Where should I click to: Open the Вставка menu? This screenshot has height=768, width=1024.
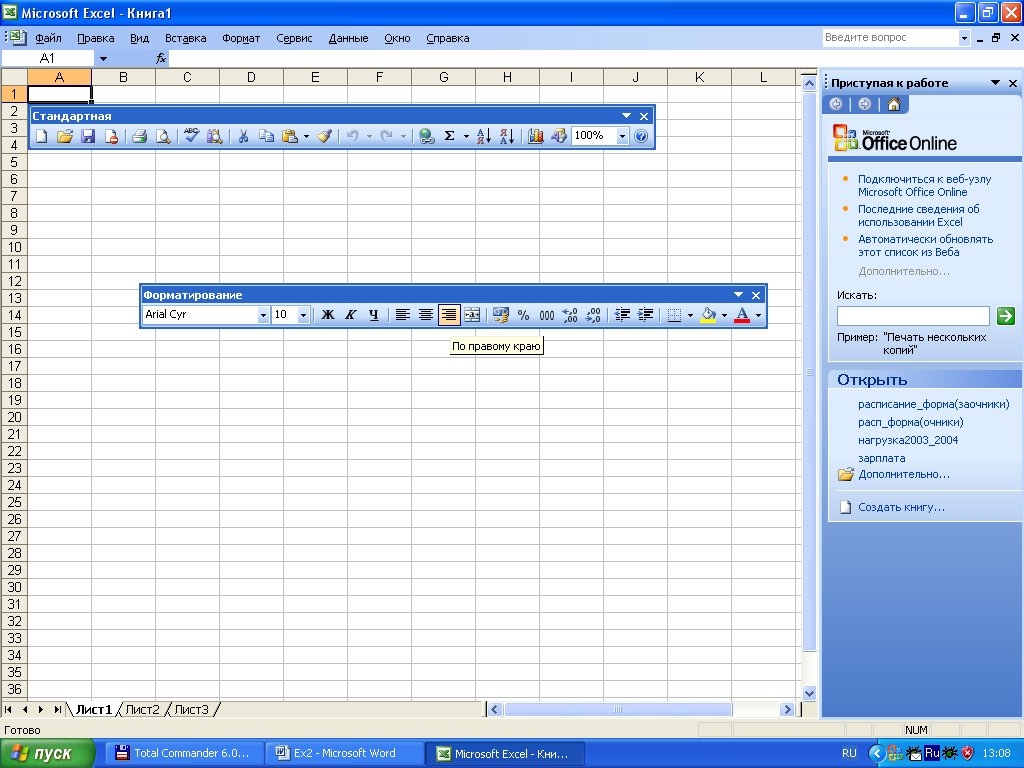[x=185, y=38]
